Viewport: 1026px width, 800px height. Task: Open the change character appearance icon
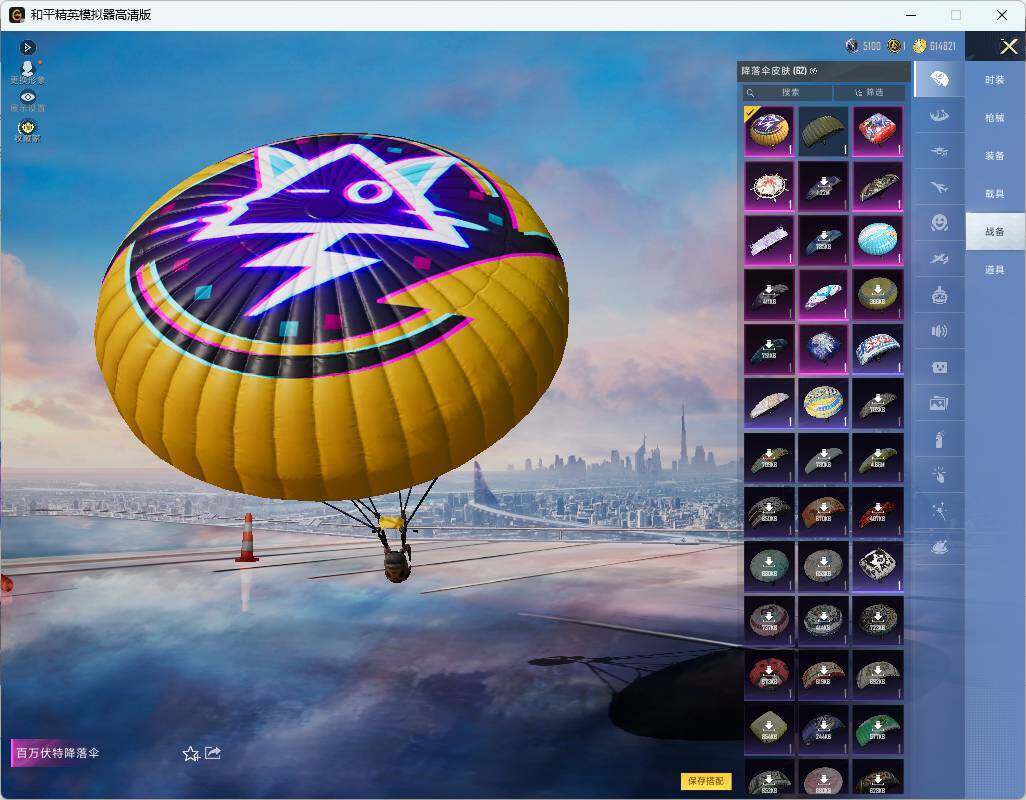pyautogui.click(x=27, y=72)
